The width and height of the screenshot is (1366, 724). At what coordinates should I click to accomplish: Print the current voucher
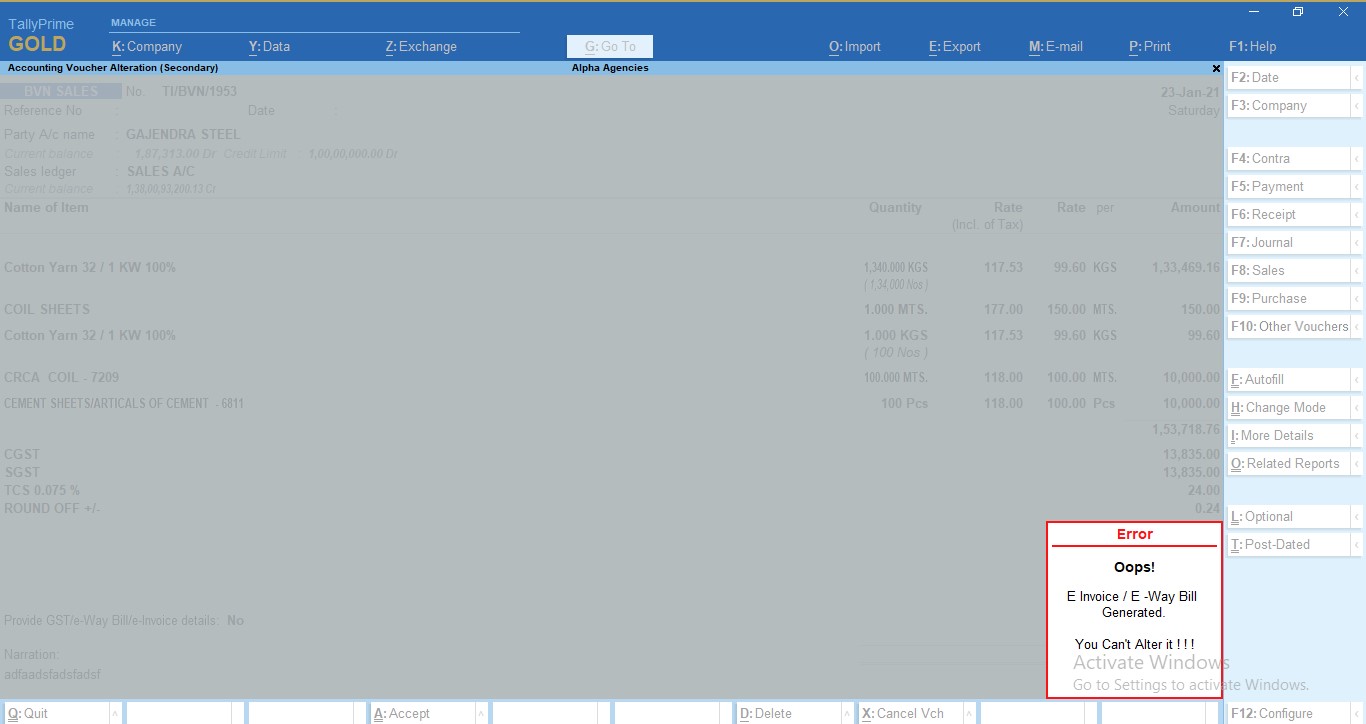[1148, 46]
